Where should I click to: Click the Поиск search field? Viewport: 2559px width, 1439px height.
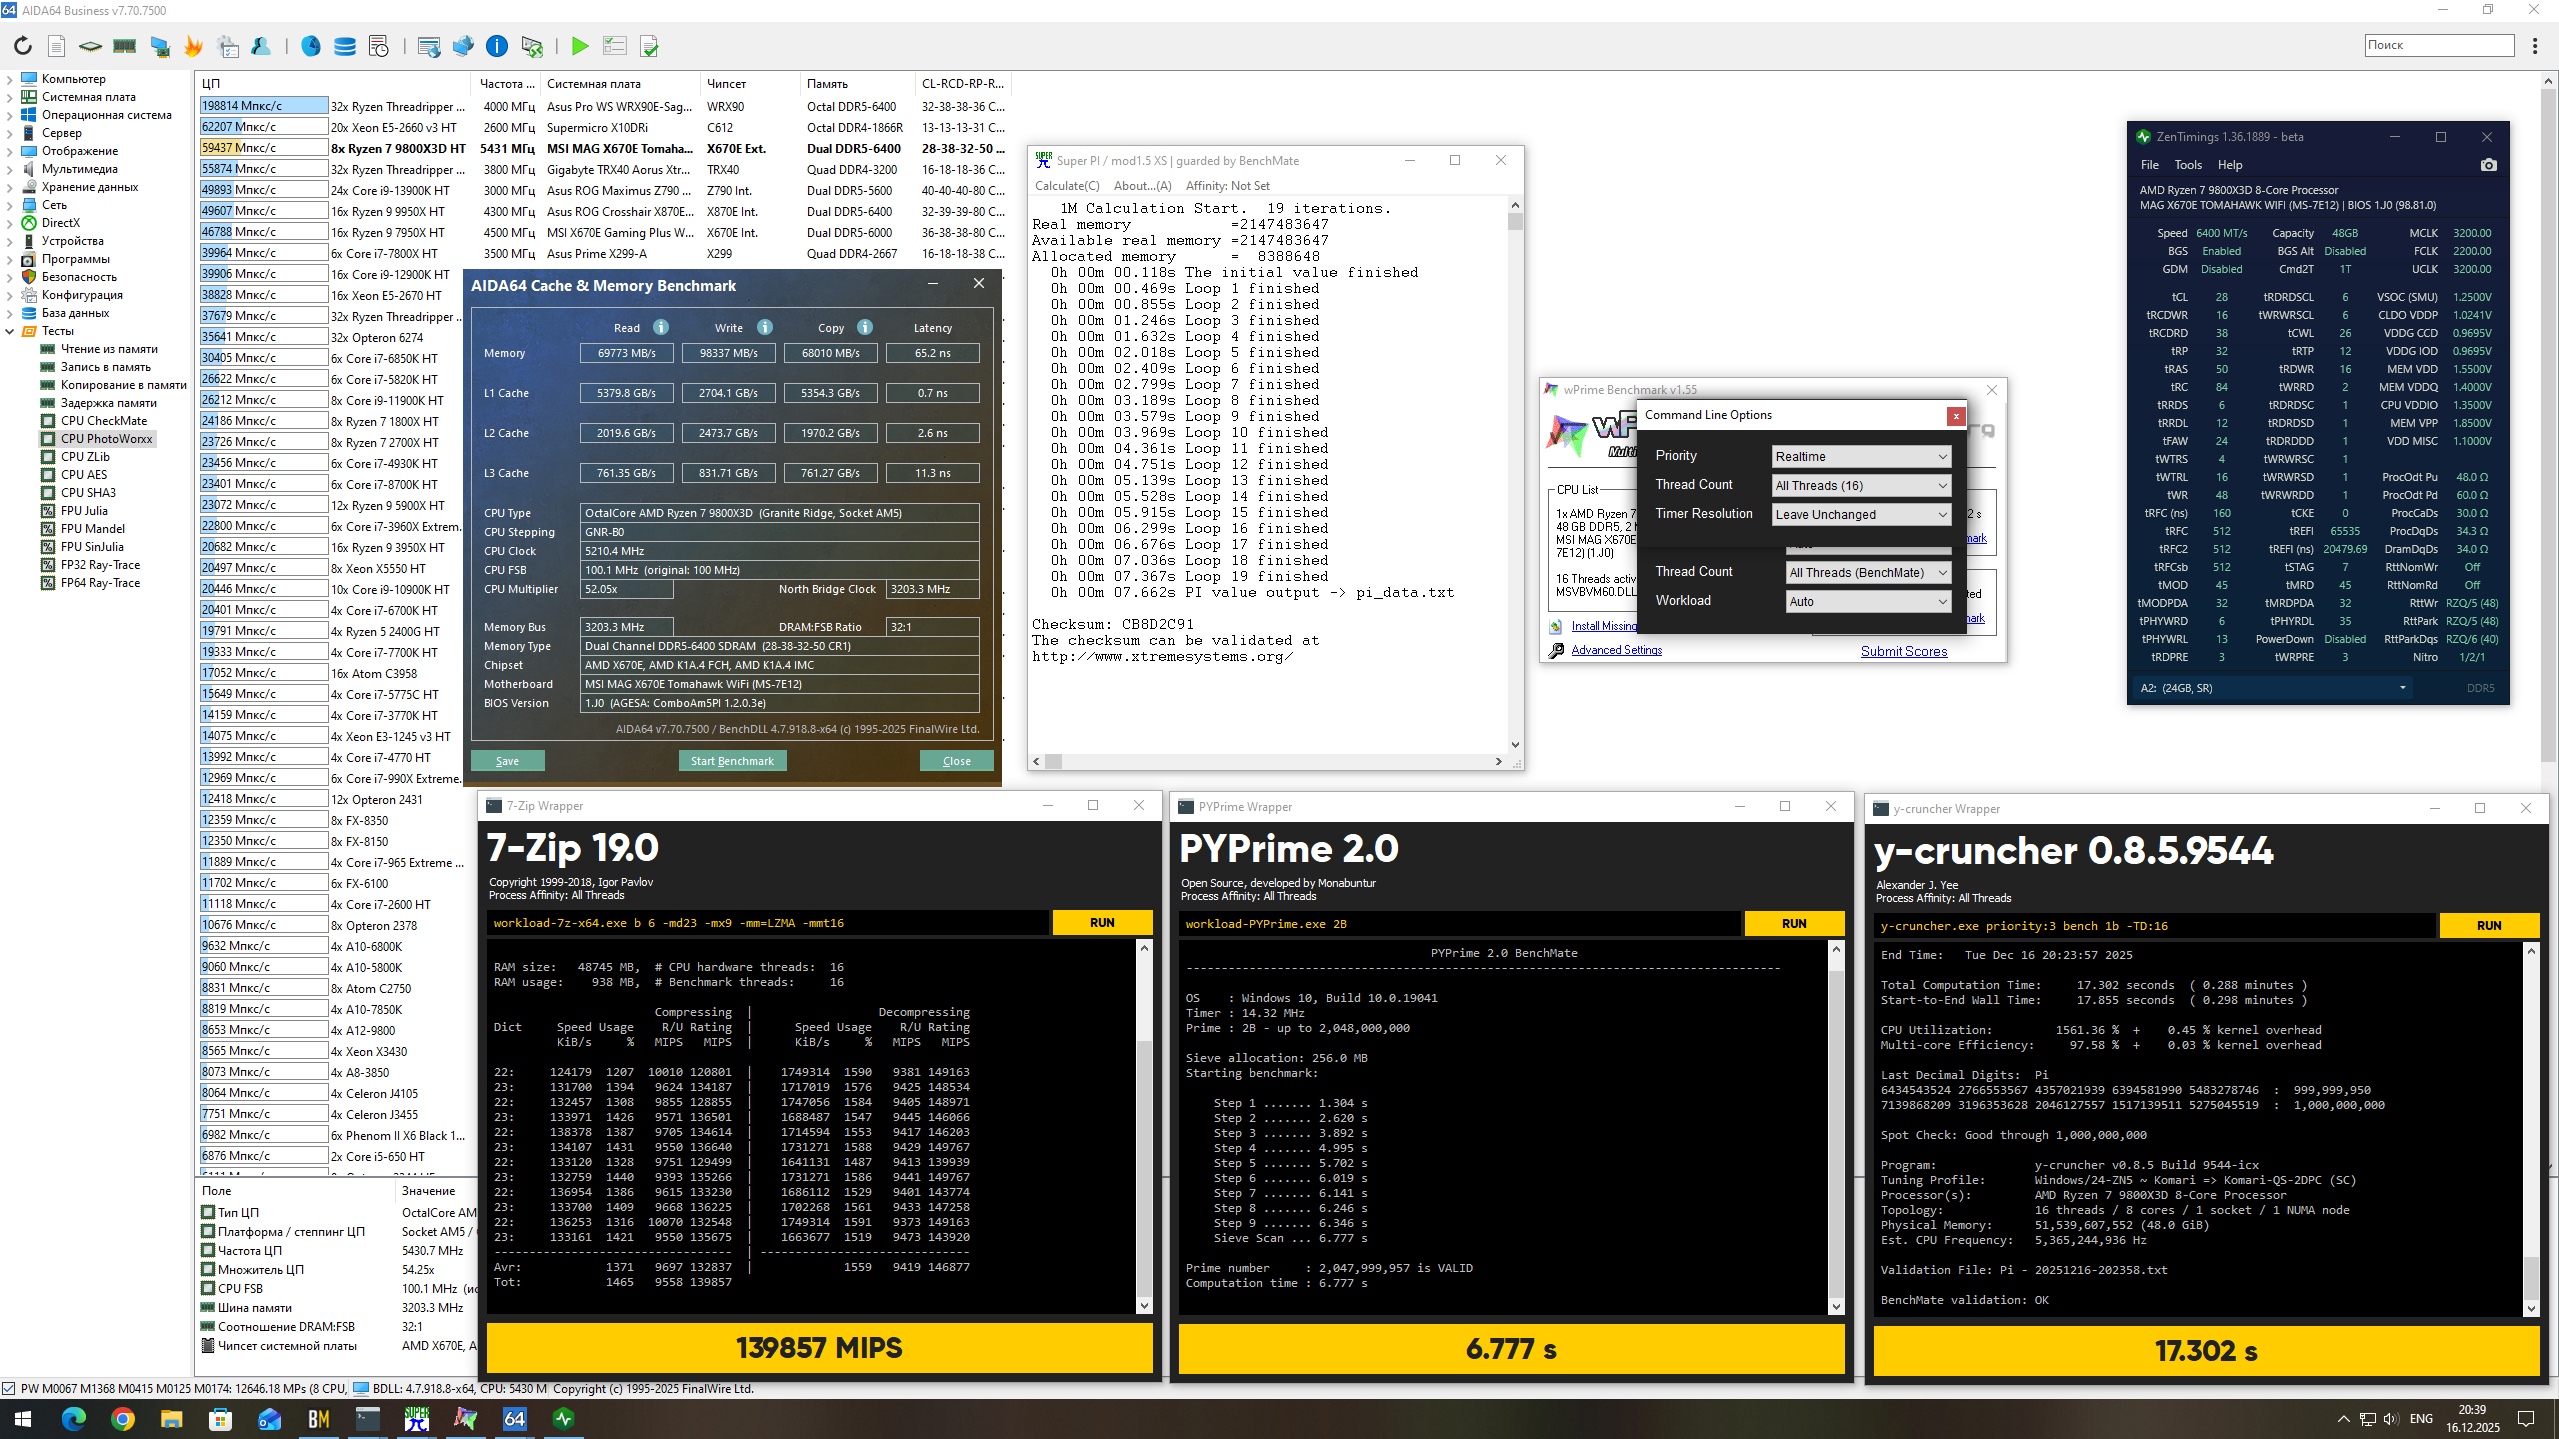[2438, 45]
